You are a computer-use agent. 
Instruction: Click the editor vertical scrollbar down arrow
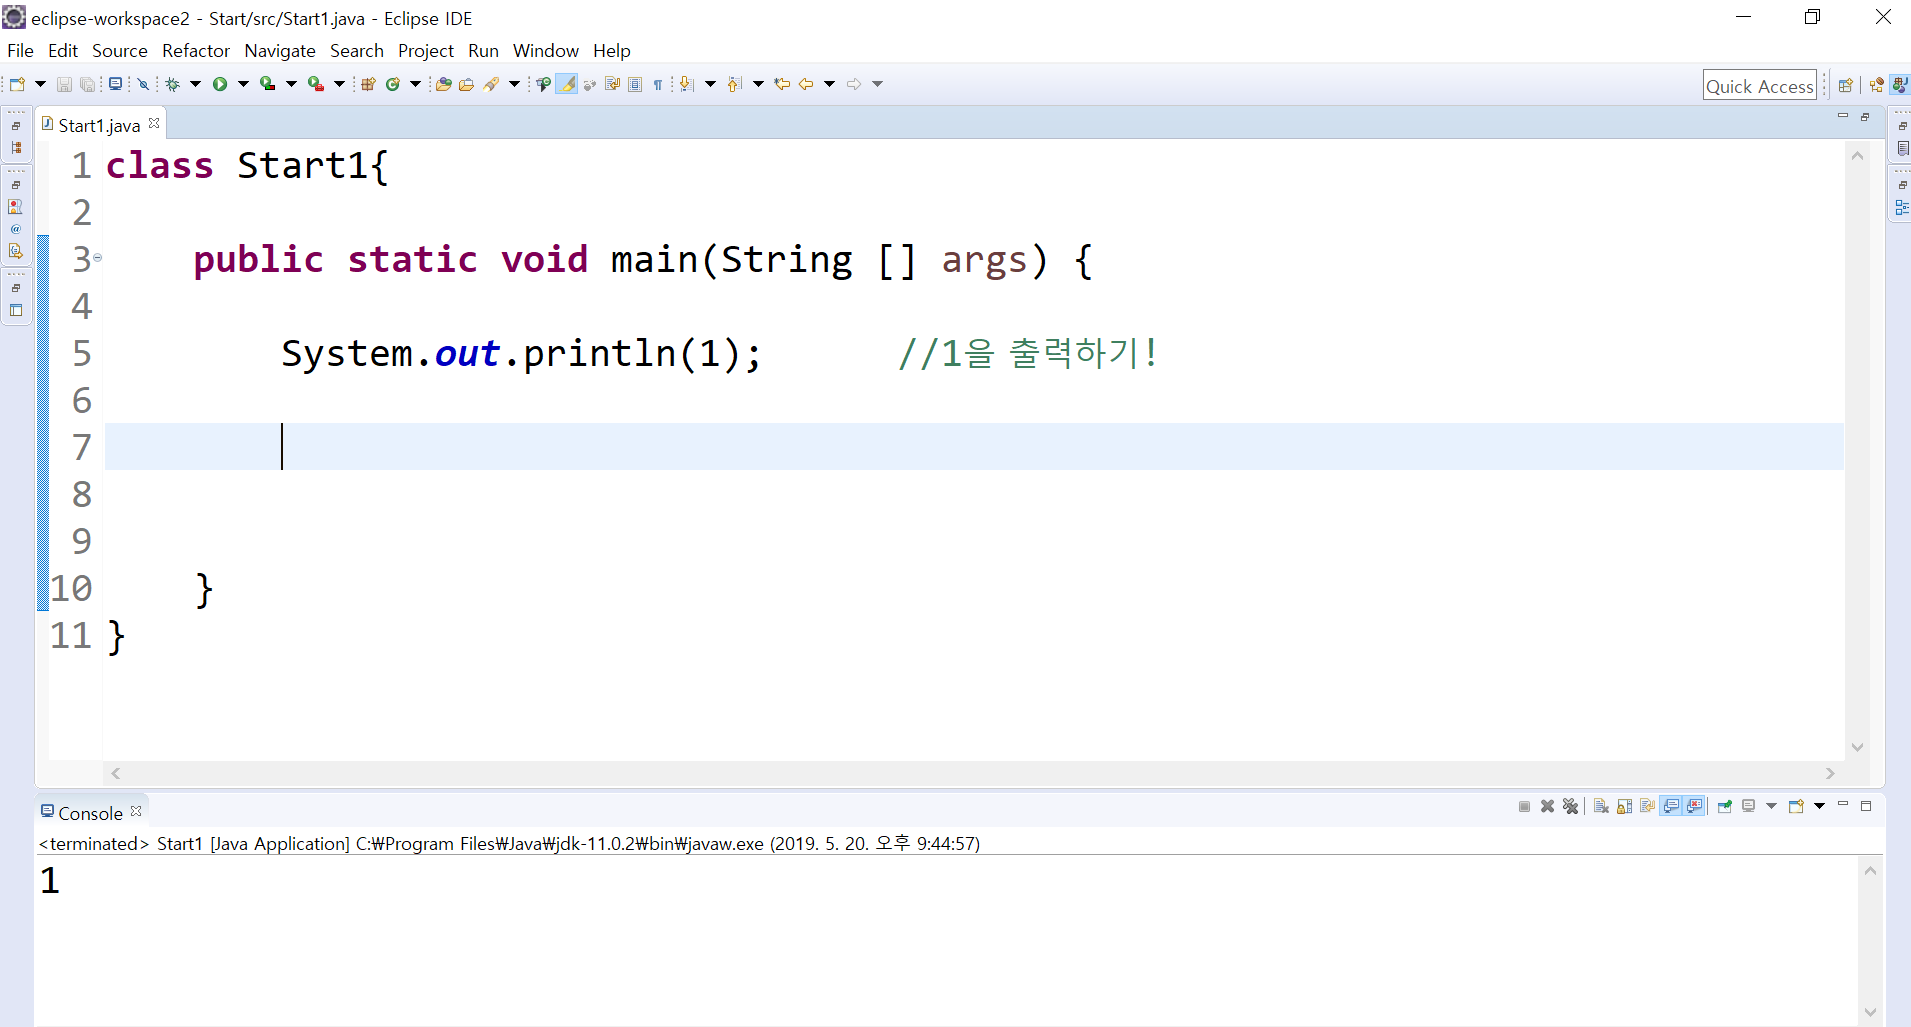pyautogui.click(x=1858, y=747)
